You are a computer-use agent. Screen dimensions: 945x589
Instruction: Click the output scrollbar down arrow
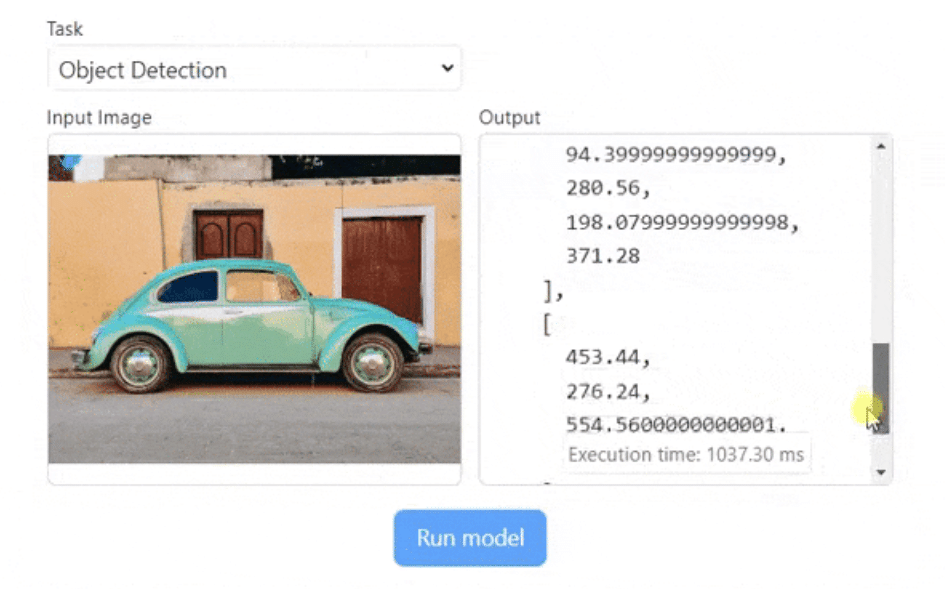[x=881, y=472]
